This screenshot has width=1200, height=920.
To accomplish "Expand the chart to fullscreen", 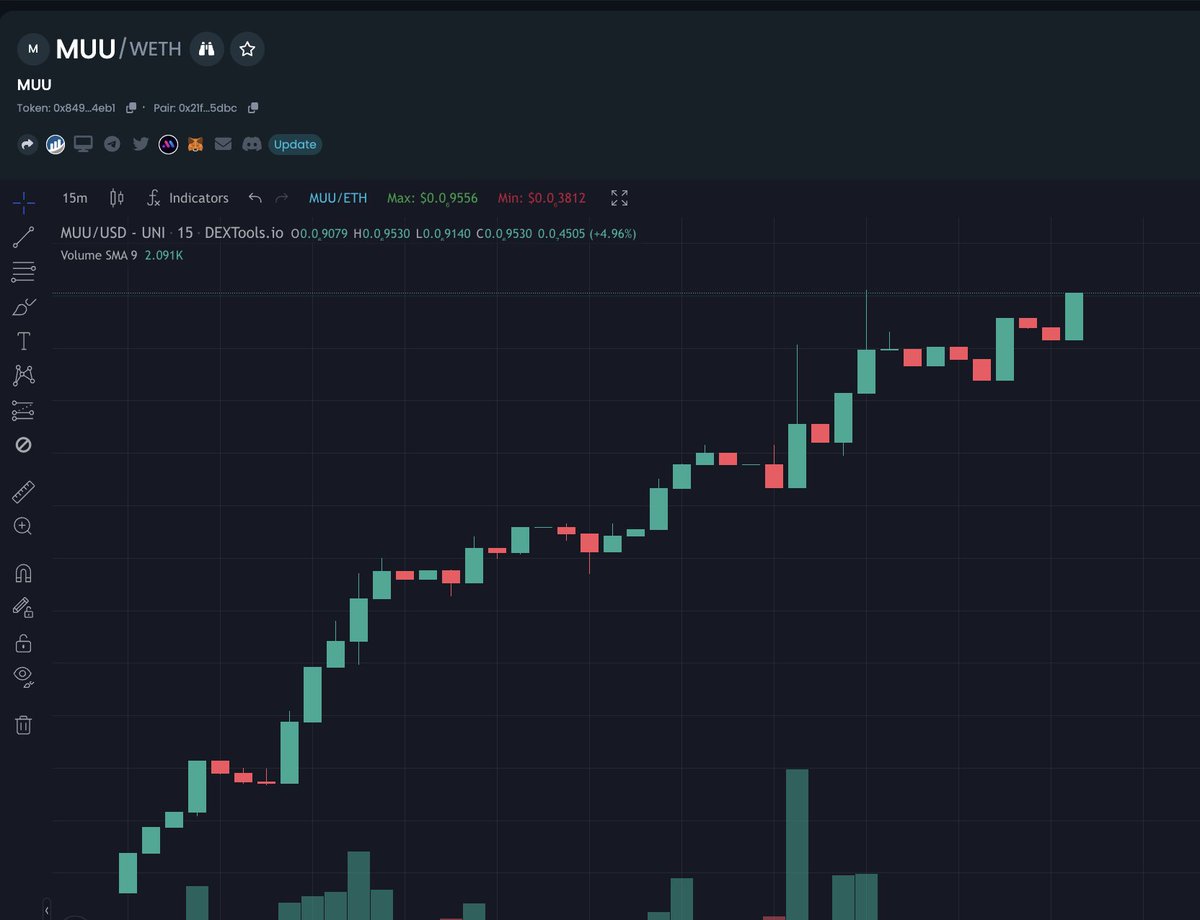I will click(618, 198).
